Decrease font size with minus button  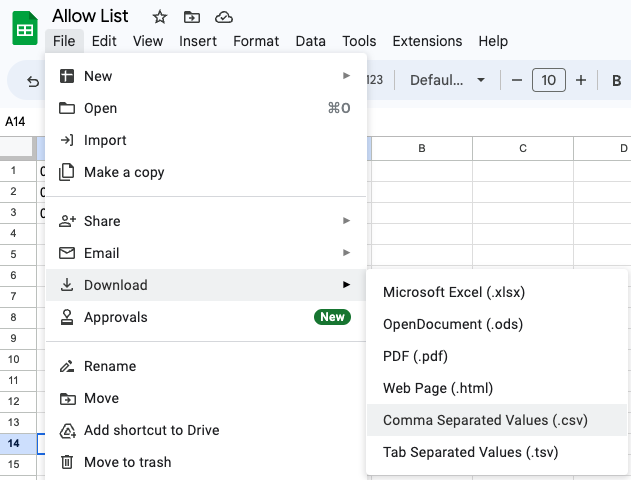[x=517, y=80]
